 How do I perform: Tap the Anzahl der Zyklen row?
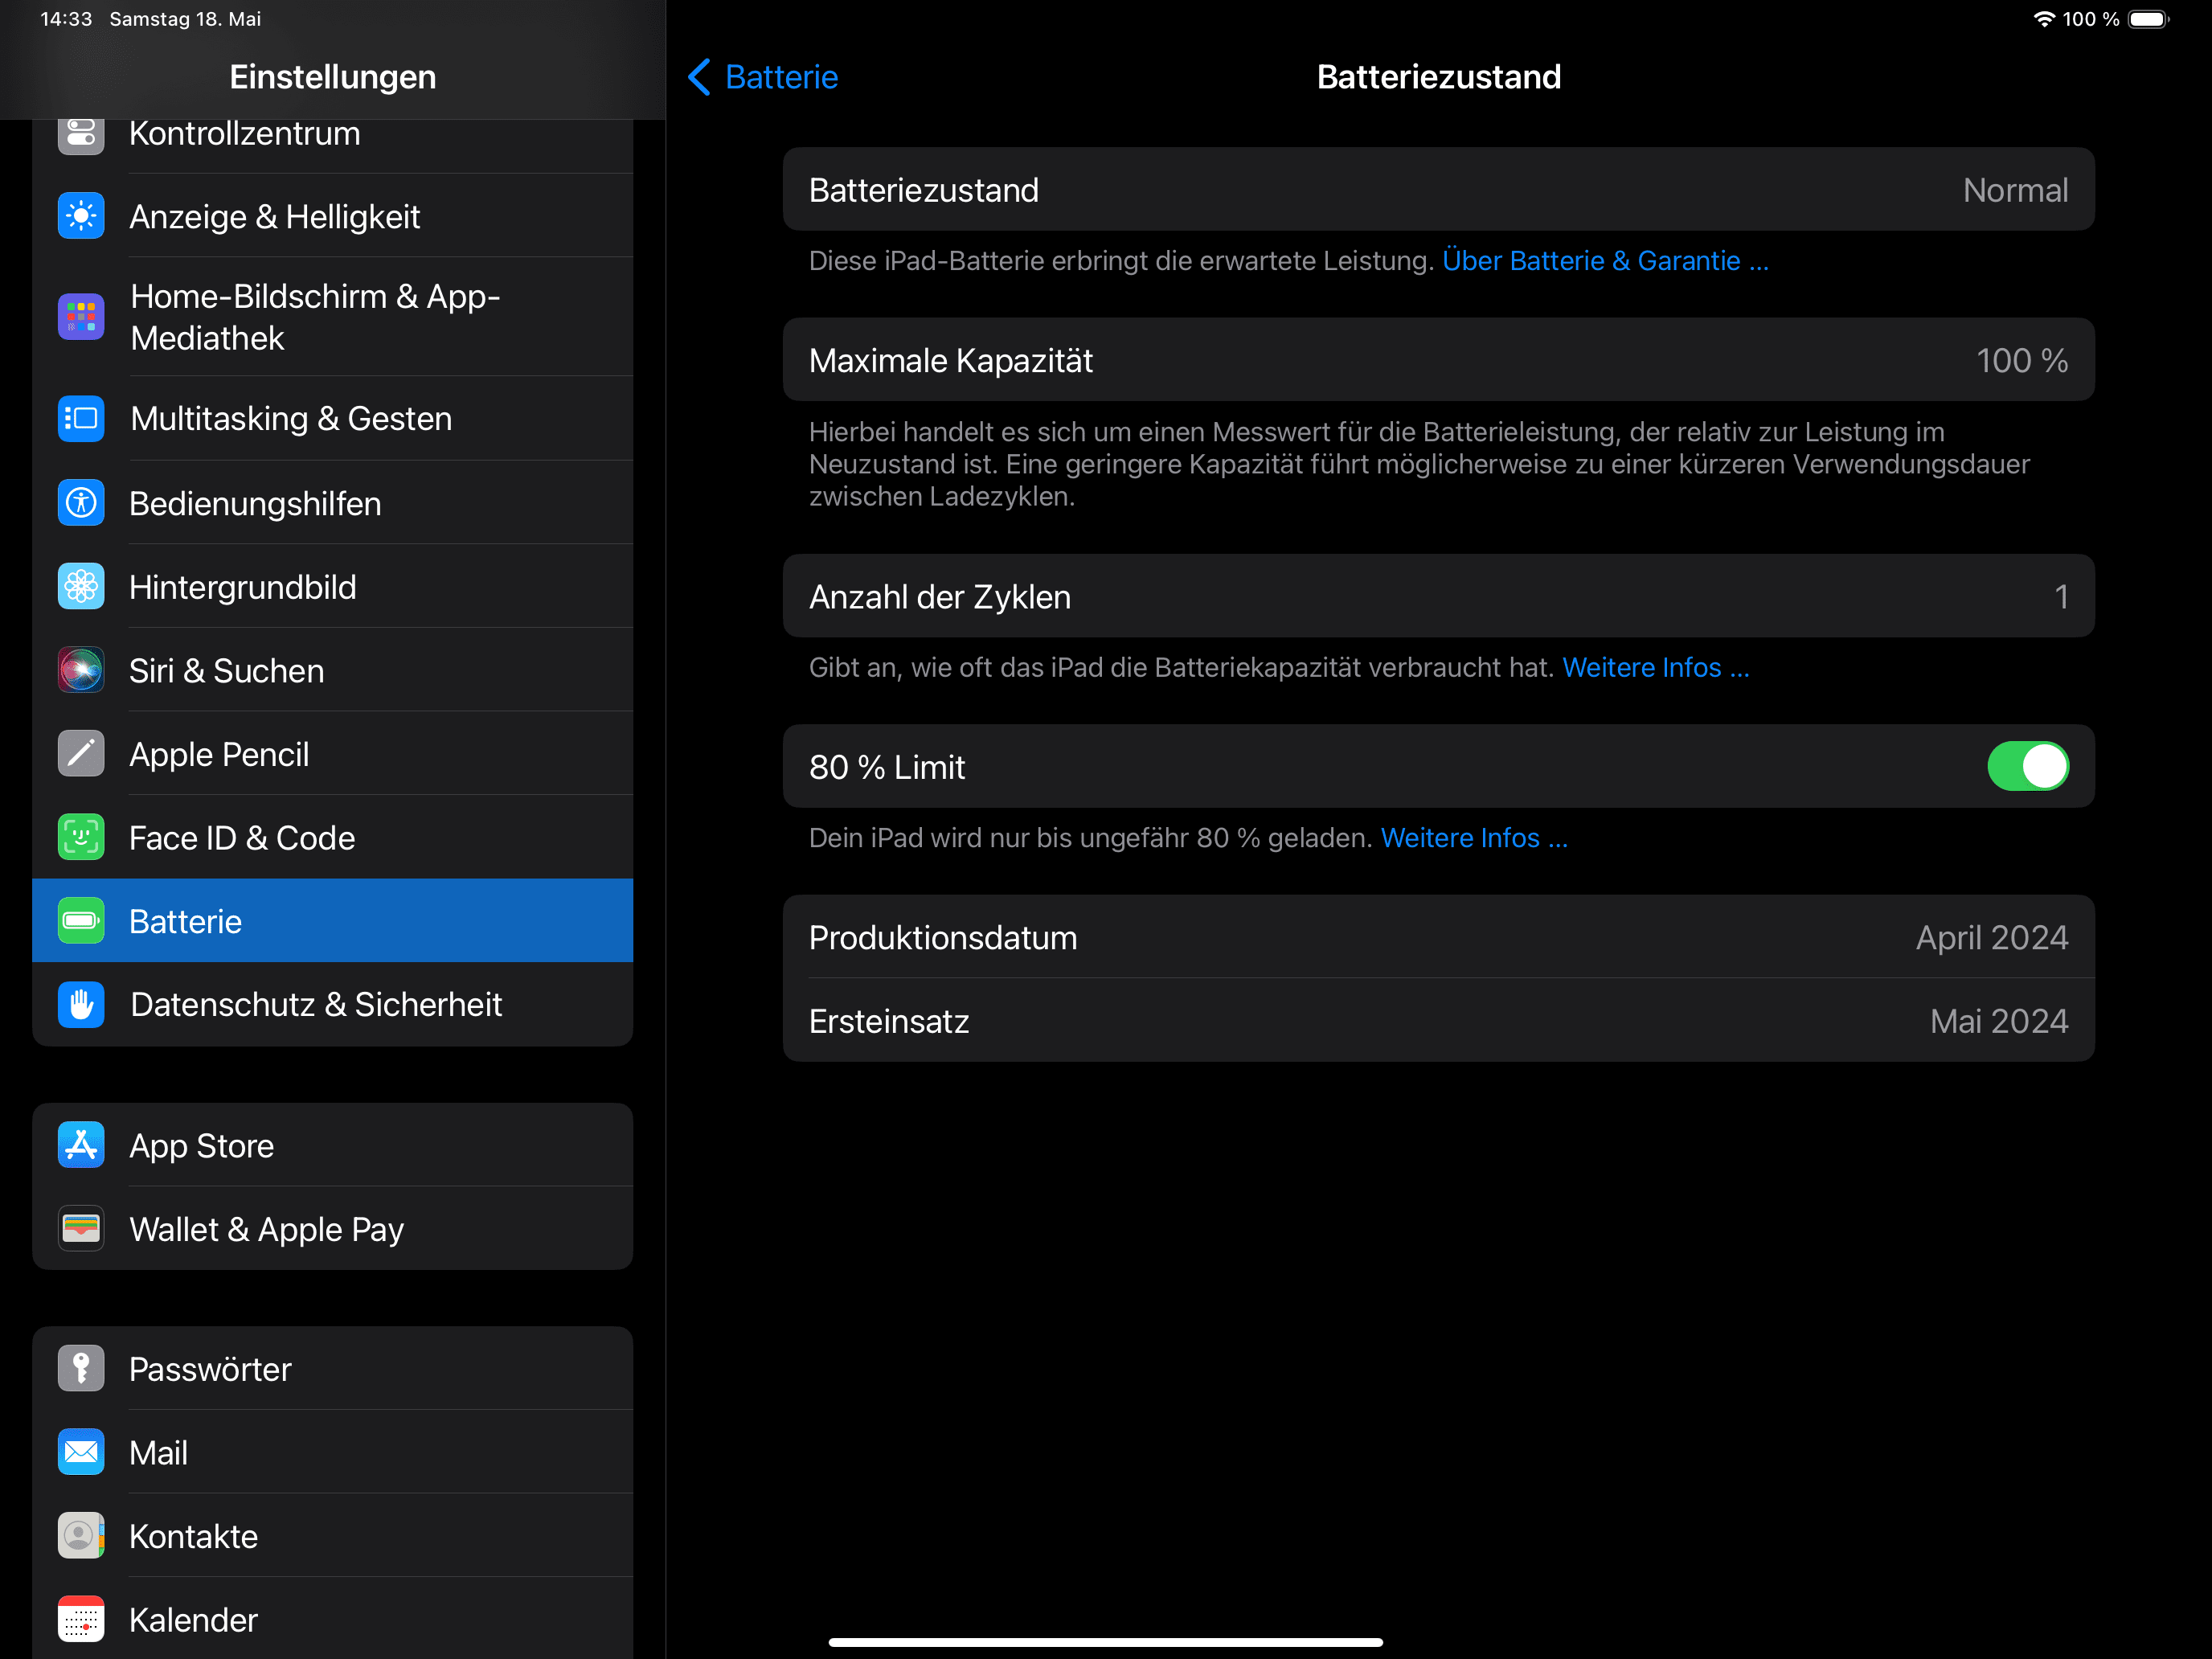point(1438,596)
